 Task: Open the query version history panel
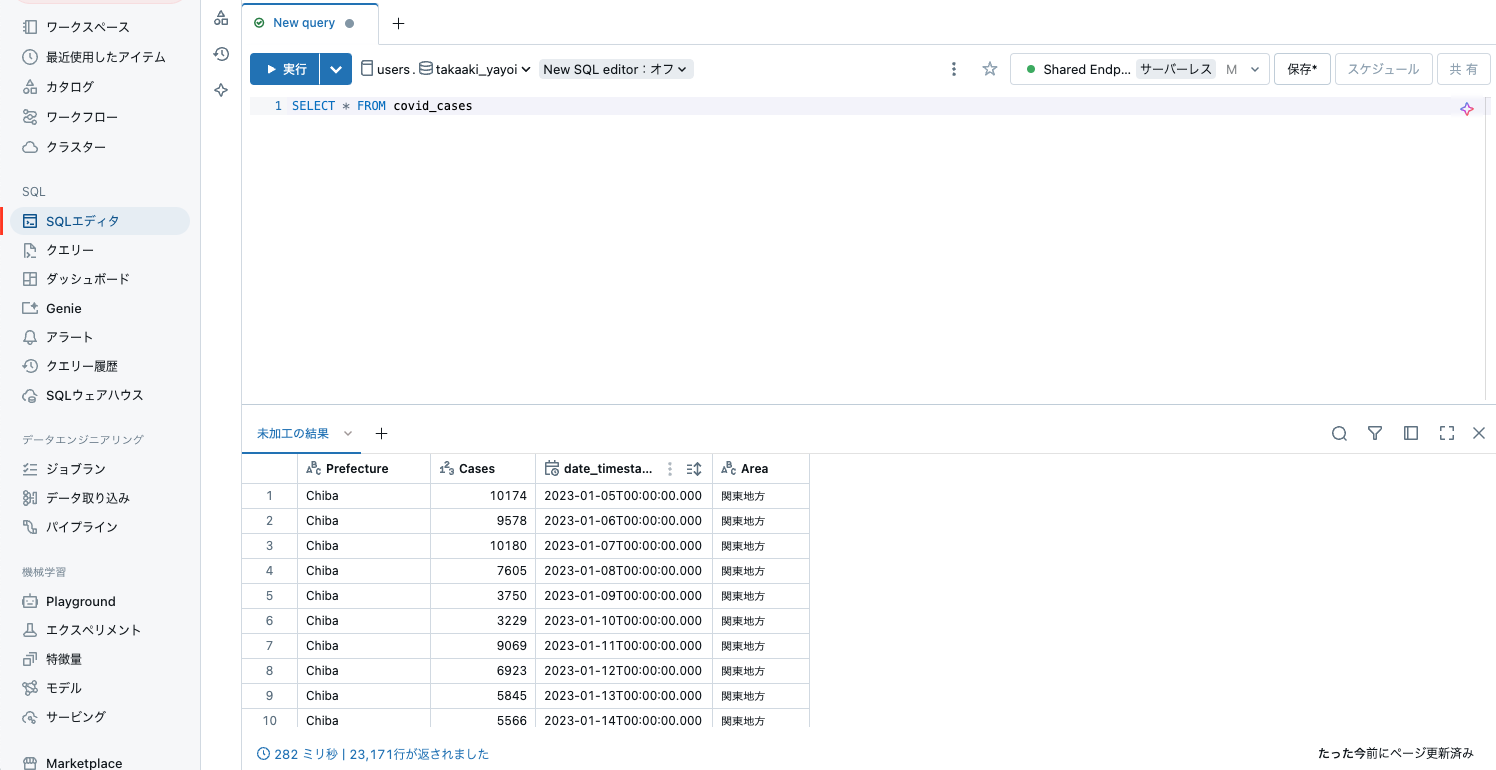click(221, 54)
